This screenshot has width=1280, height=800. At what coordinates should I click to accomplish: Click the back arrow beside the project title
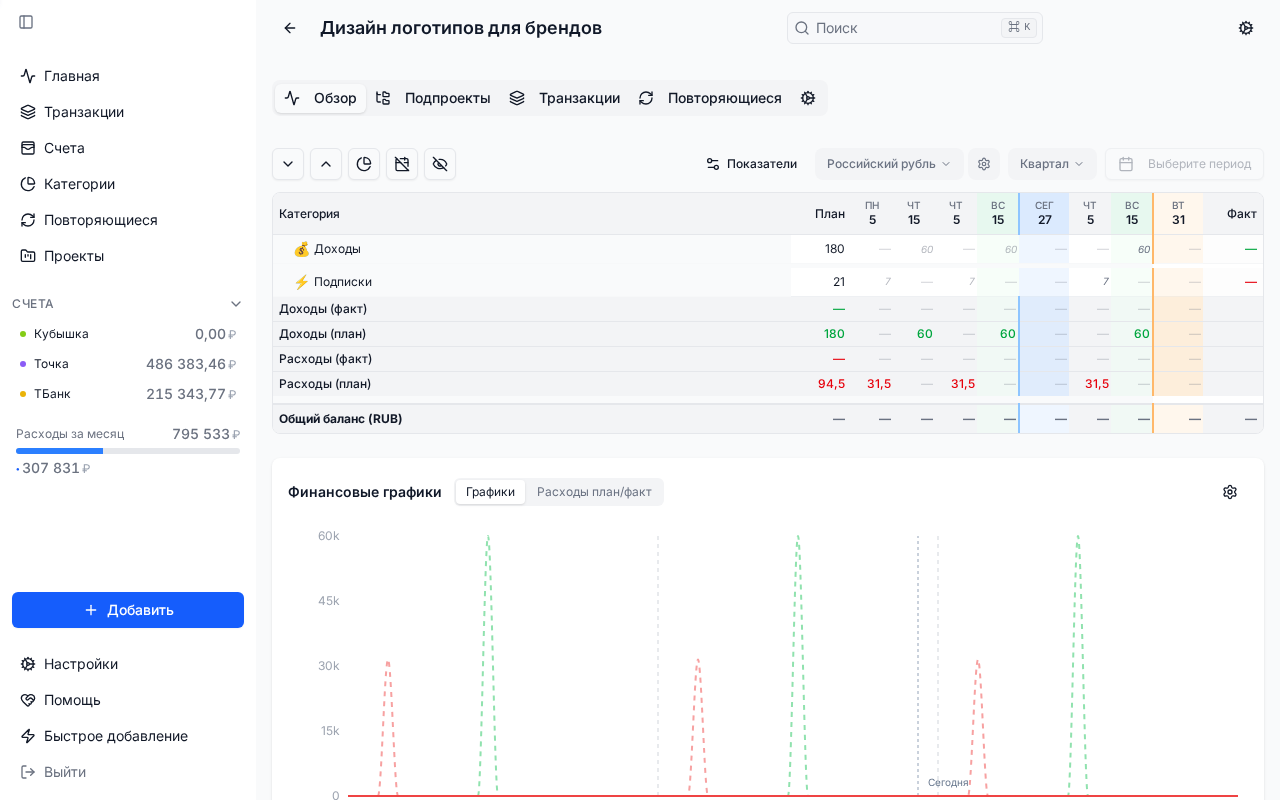289,28
